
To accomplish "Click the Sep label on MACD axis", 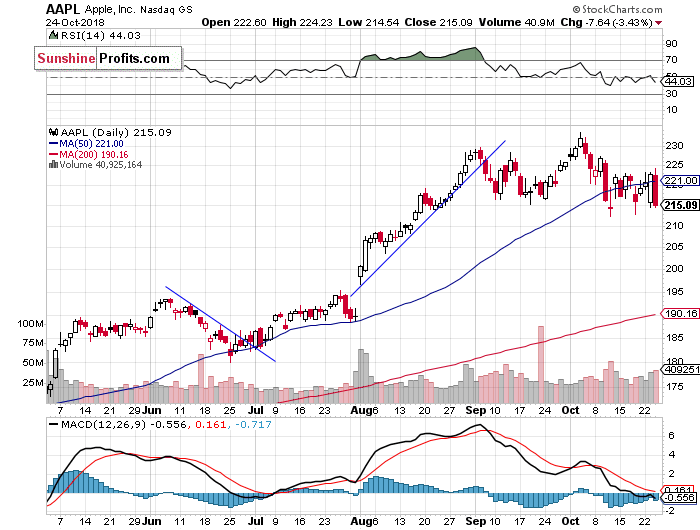I will 475,521.
